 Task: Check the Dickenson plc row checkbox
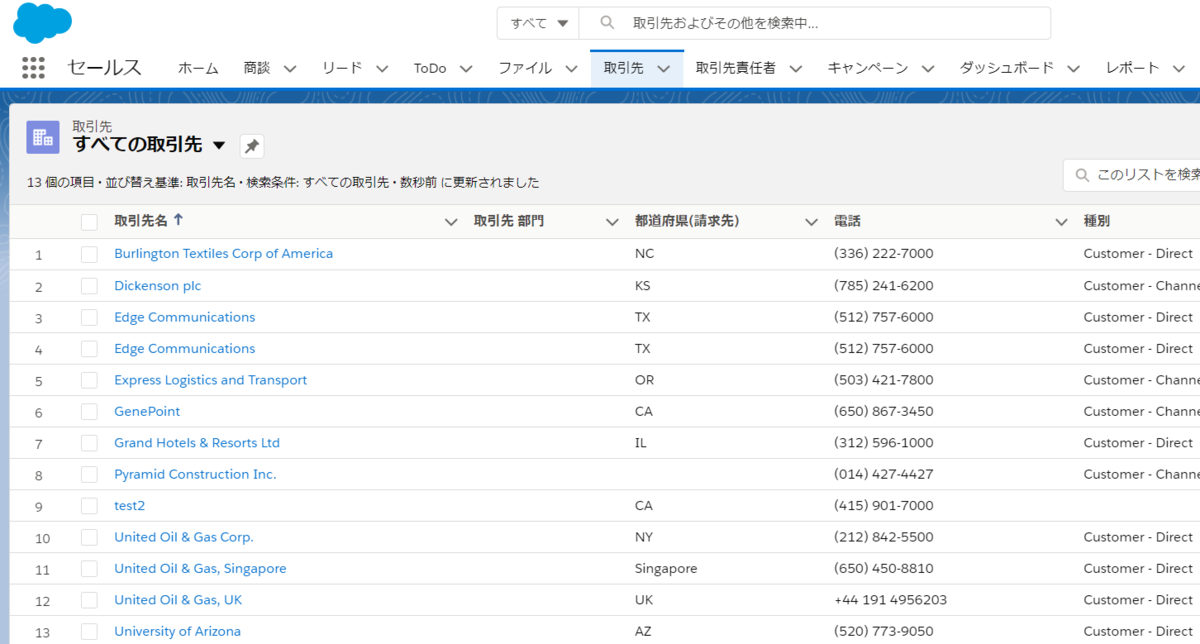pyautogui.click(x=89, y=286)
